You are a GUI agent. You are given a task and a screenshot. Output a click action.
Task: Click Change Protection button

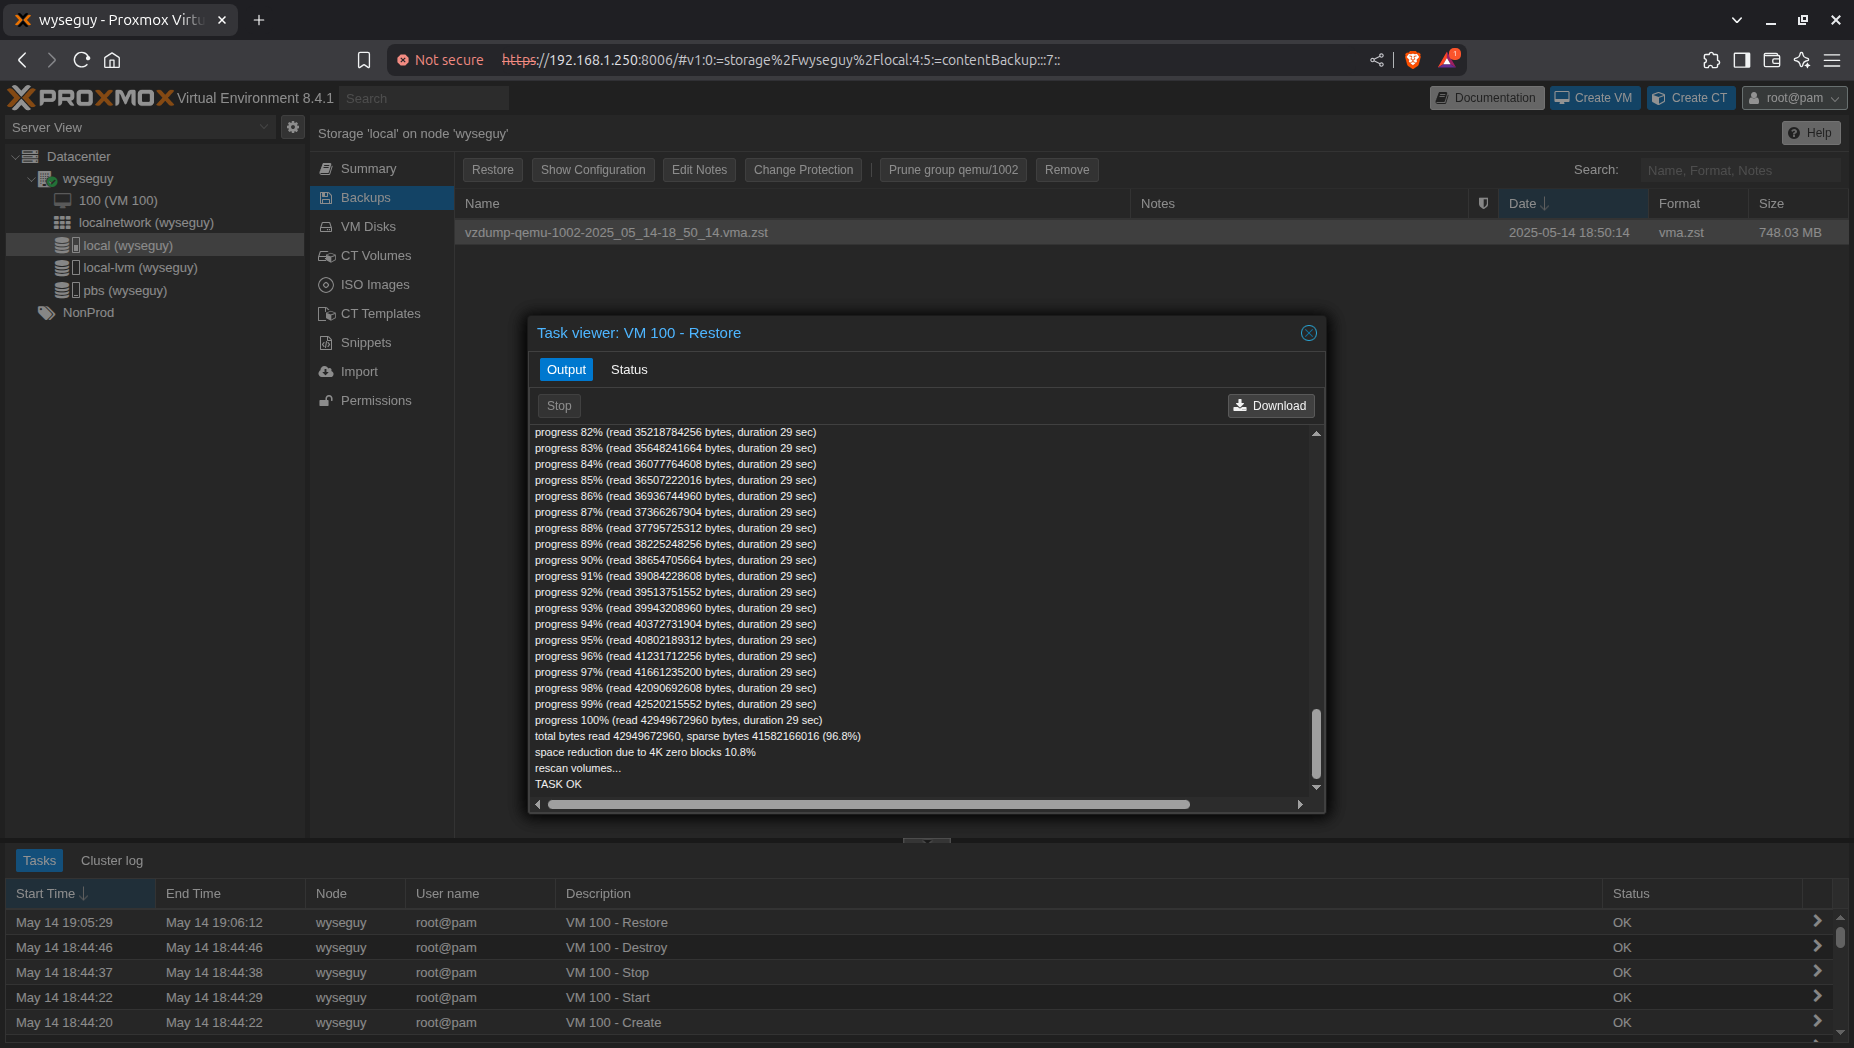point(803,170)
